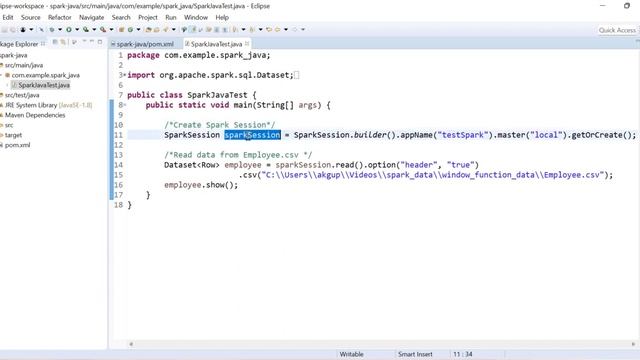Click the employee.show(); code line

click(x=201, y=185)
